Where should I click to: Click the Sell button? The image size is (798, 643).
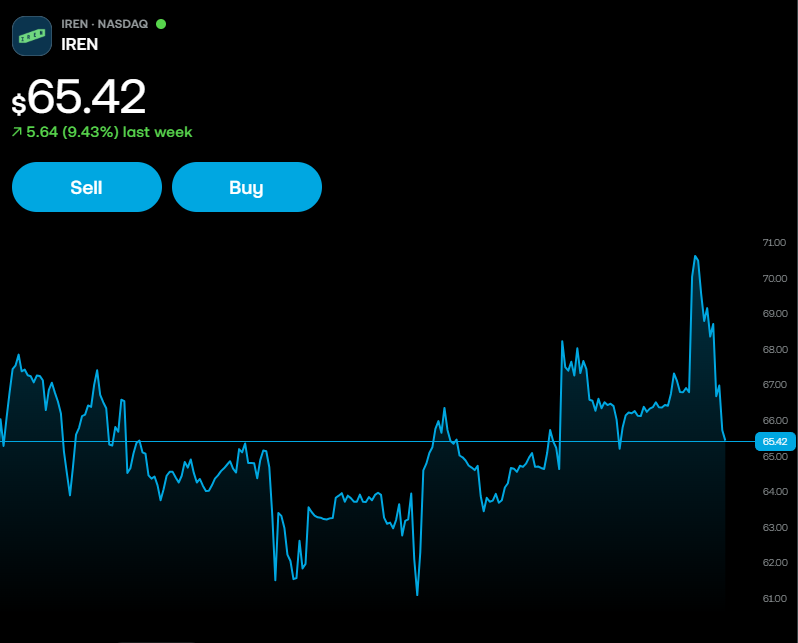click(x=87, y=187)
